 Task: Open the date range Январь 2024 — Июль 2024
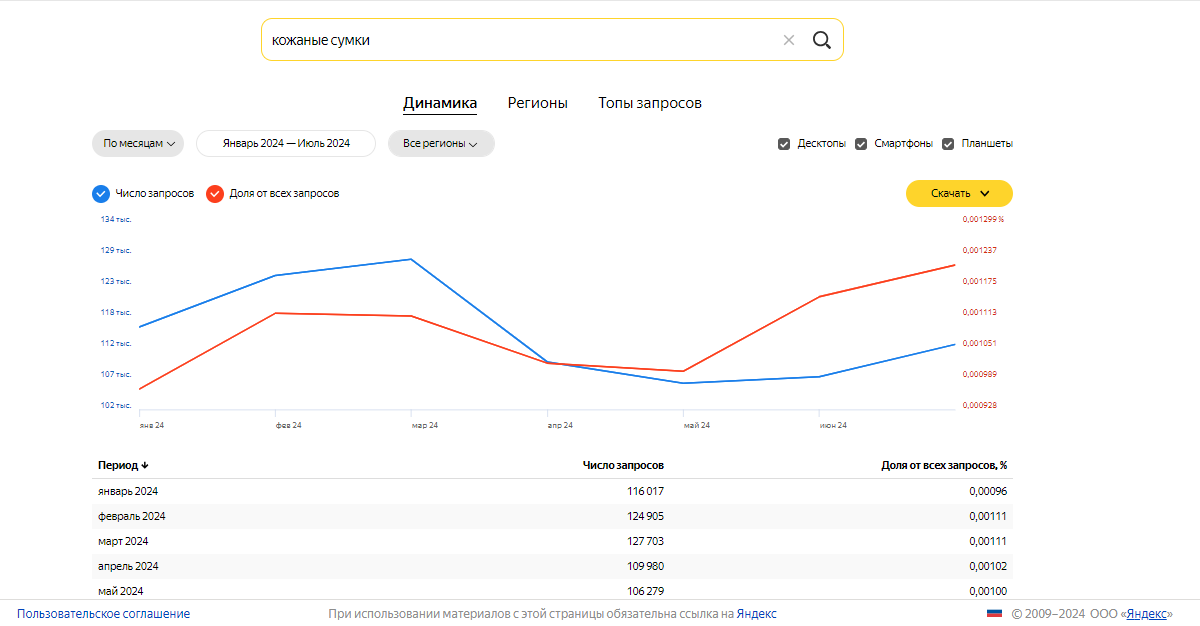[x=286, y=144]
